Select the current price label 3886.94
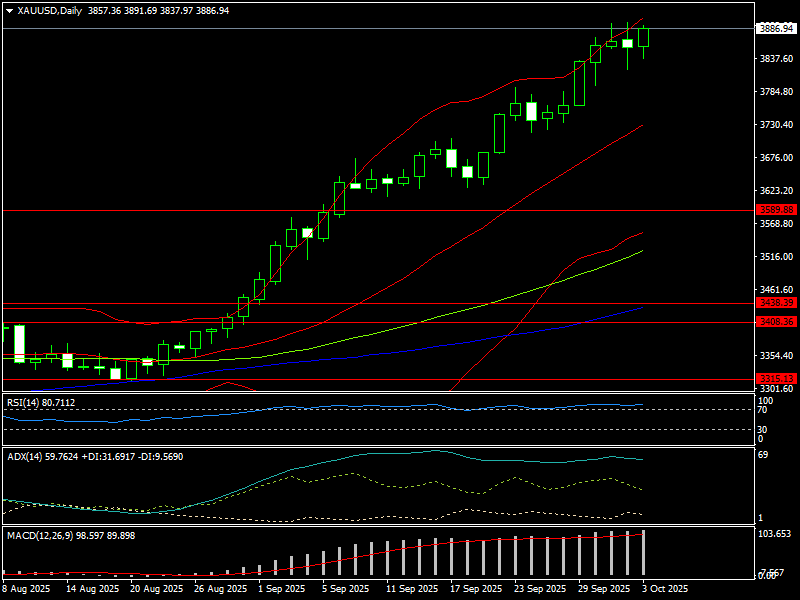This screenshot has width=800, height=600. [x=776, y=29]
